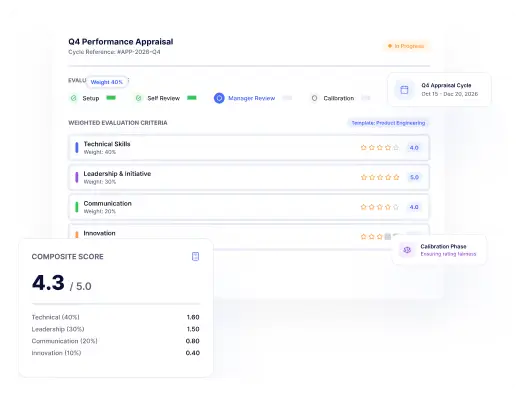The height and width of the screenshot is (400, 524).
Task: Click the Technical Skills 4.0 score badge
Action: pyautogui.click(x=414, y=148)
